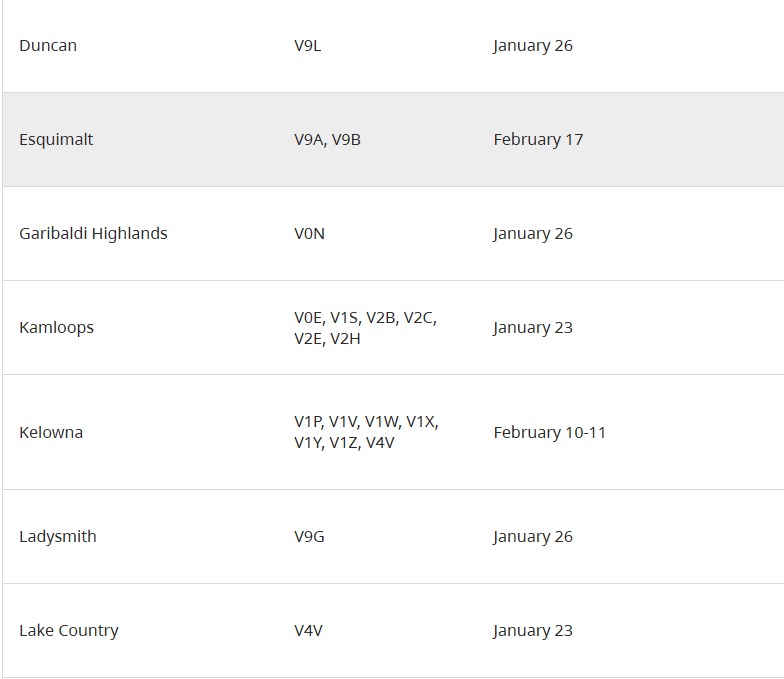Viewport: 784px width, 679px height.
Task: Click the Duncan January 26 date
Action: [x=533, y=46]
